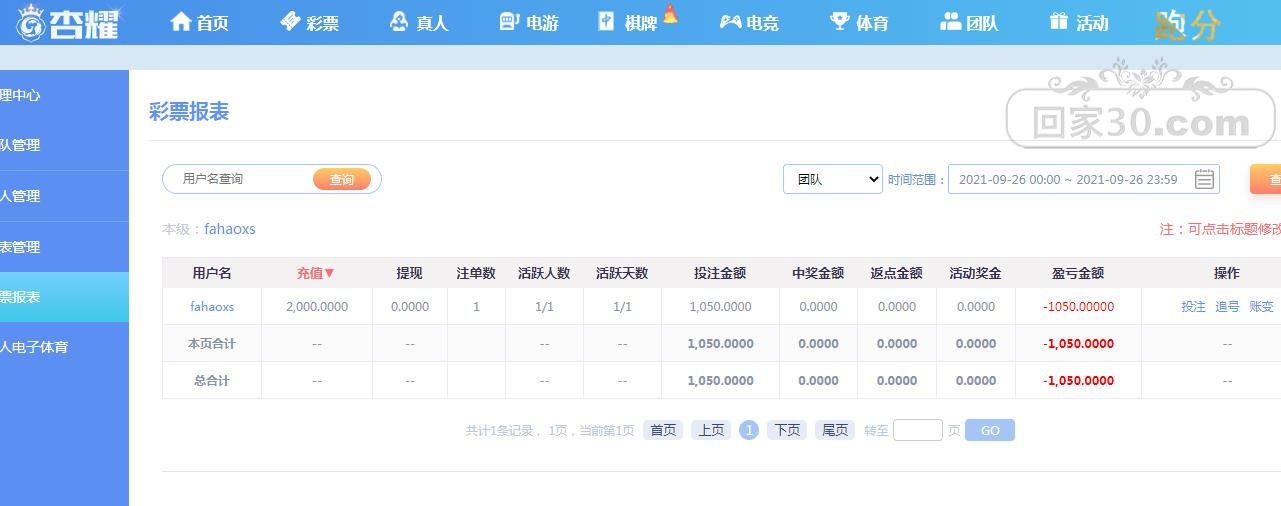Click the 活跃人数 column header
This screenshot has height=506, width=1281.
click(x=544, y=273)
